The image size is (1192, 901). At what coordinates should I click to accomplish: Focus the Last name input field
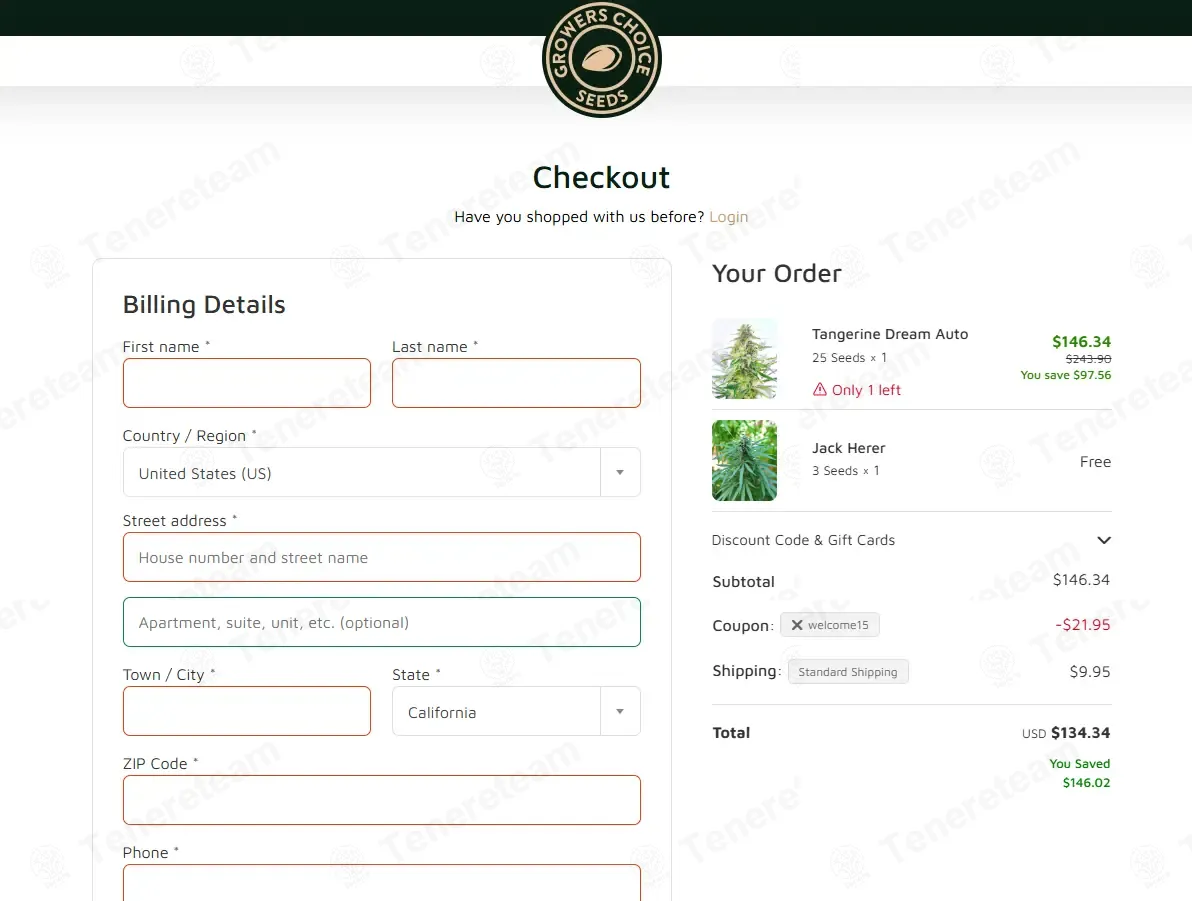(516, 383)
